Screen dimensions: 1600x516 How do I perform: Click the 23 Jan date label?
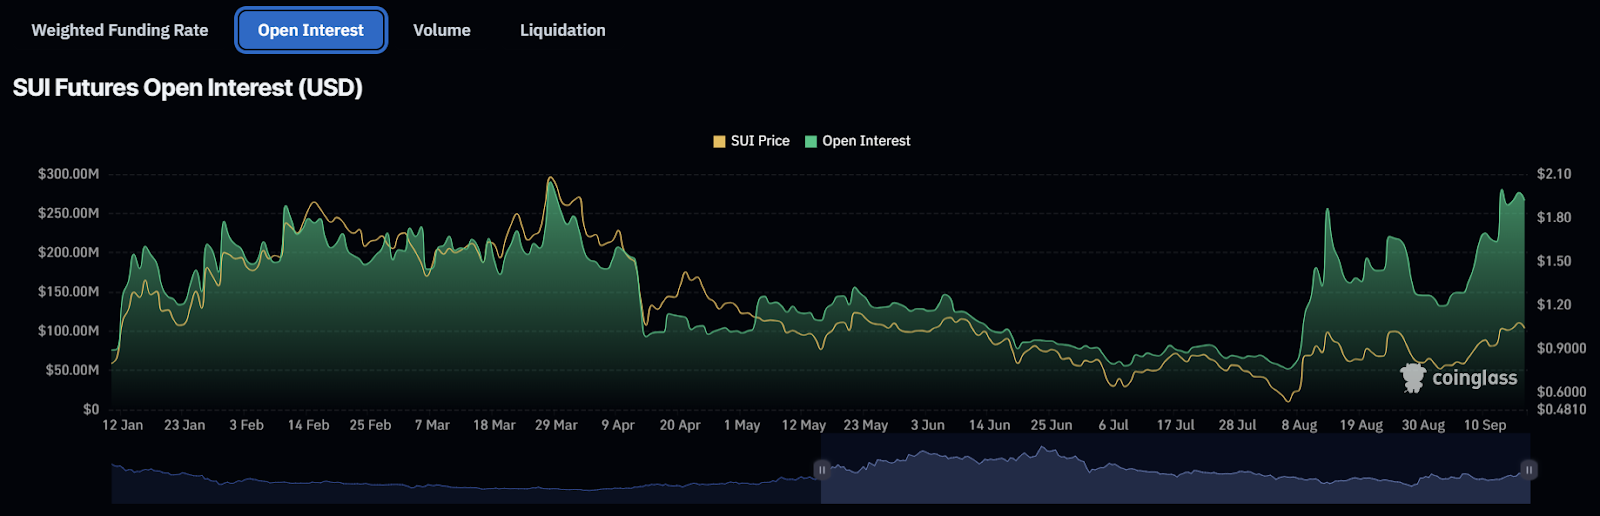point(185,425)
